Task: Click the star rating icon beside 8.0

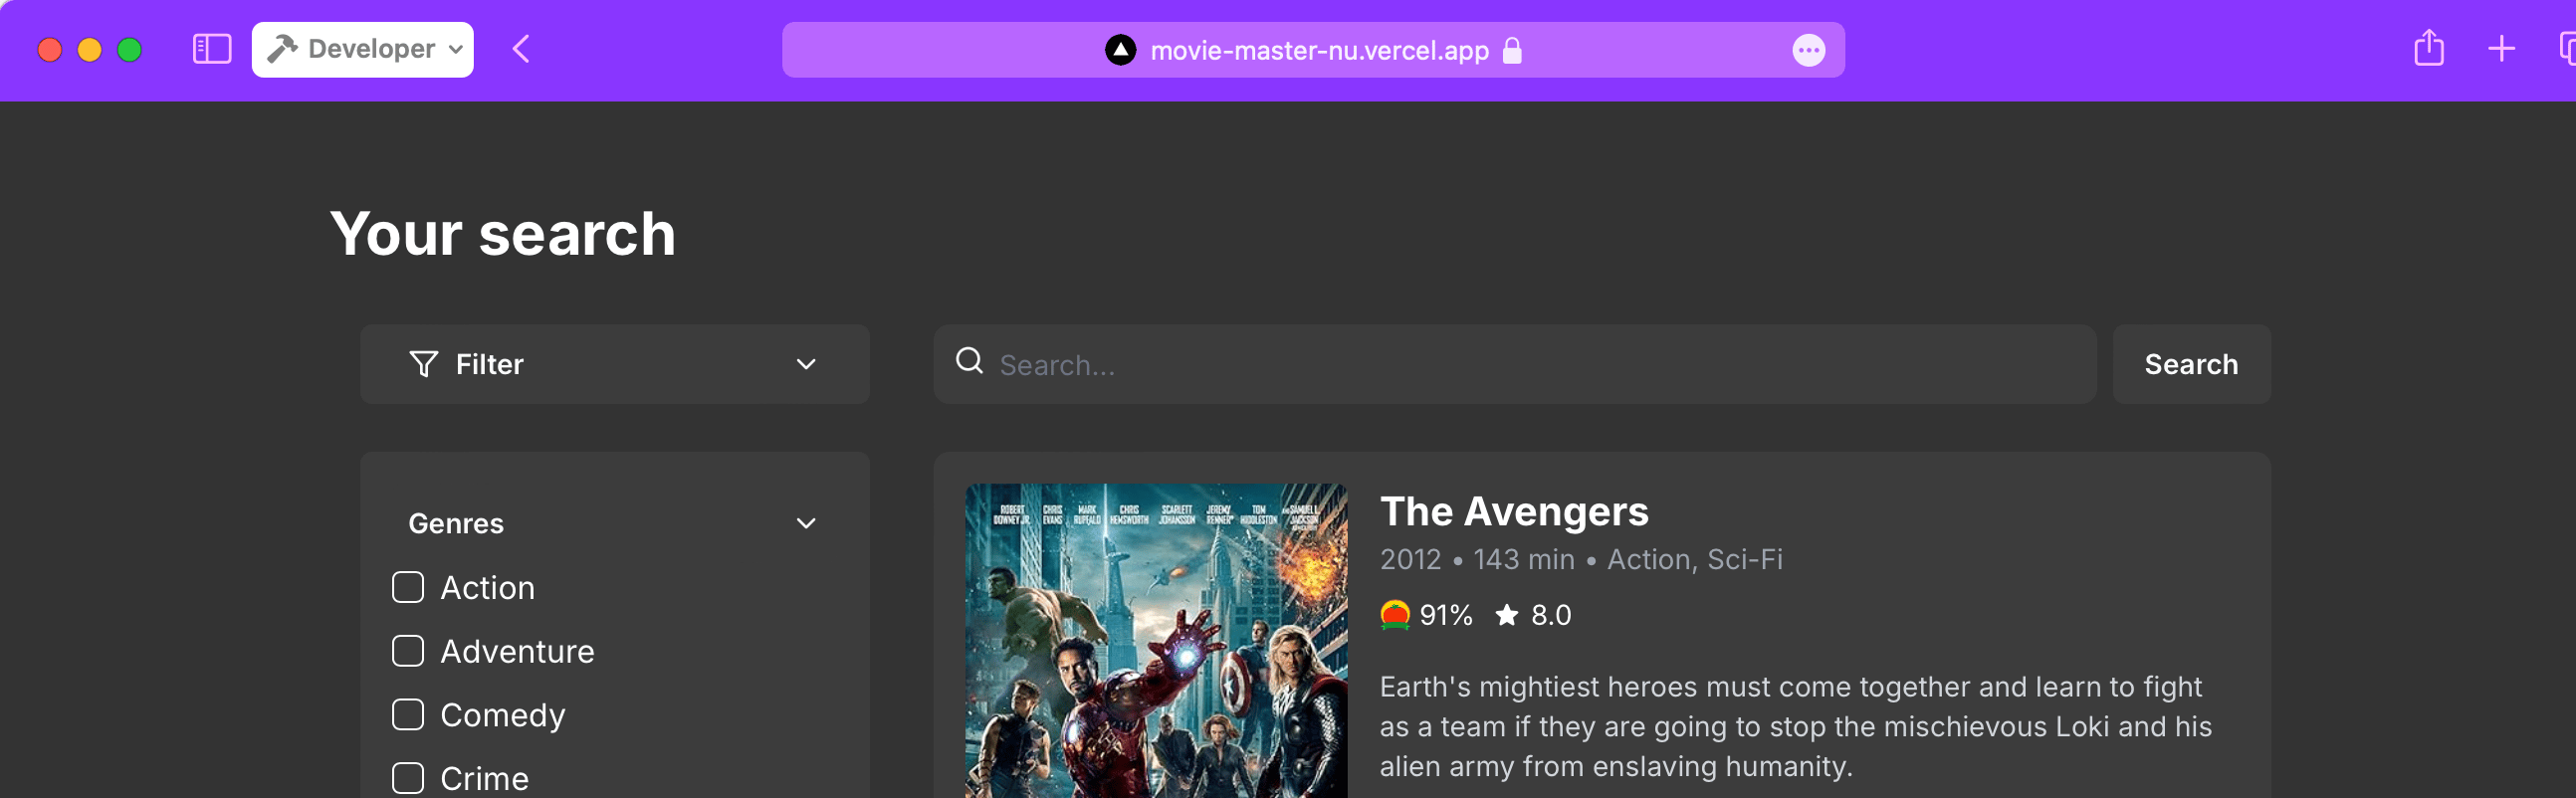Action: (1506, 614)
